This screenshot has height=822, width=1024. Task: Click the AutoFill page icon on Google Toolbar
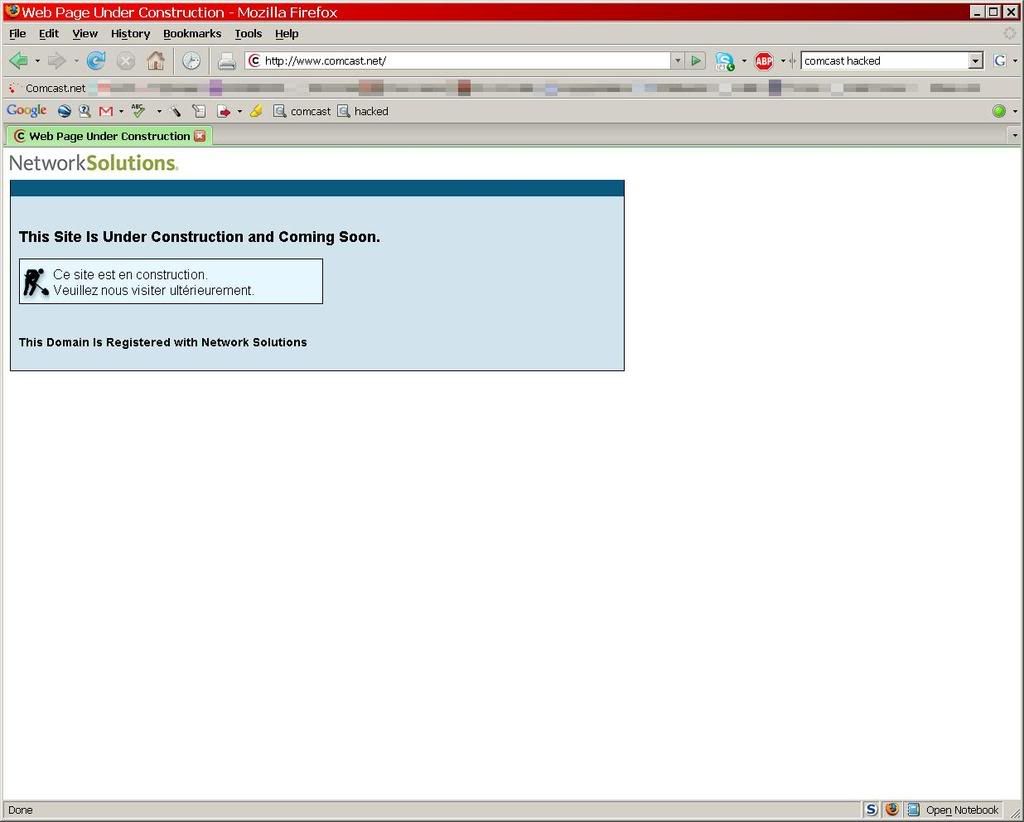[199, 112]
